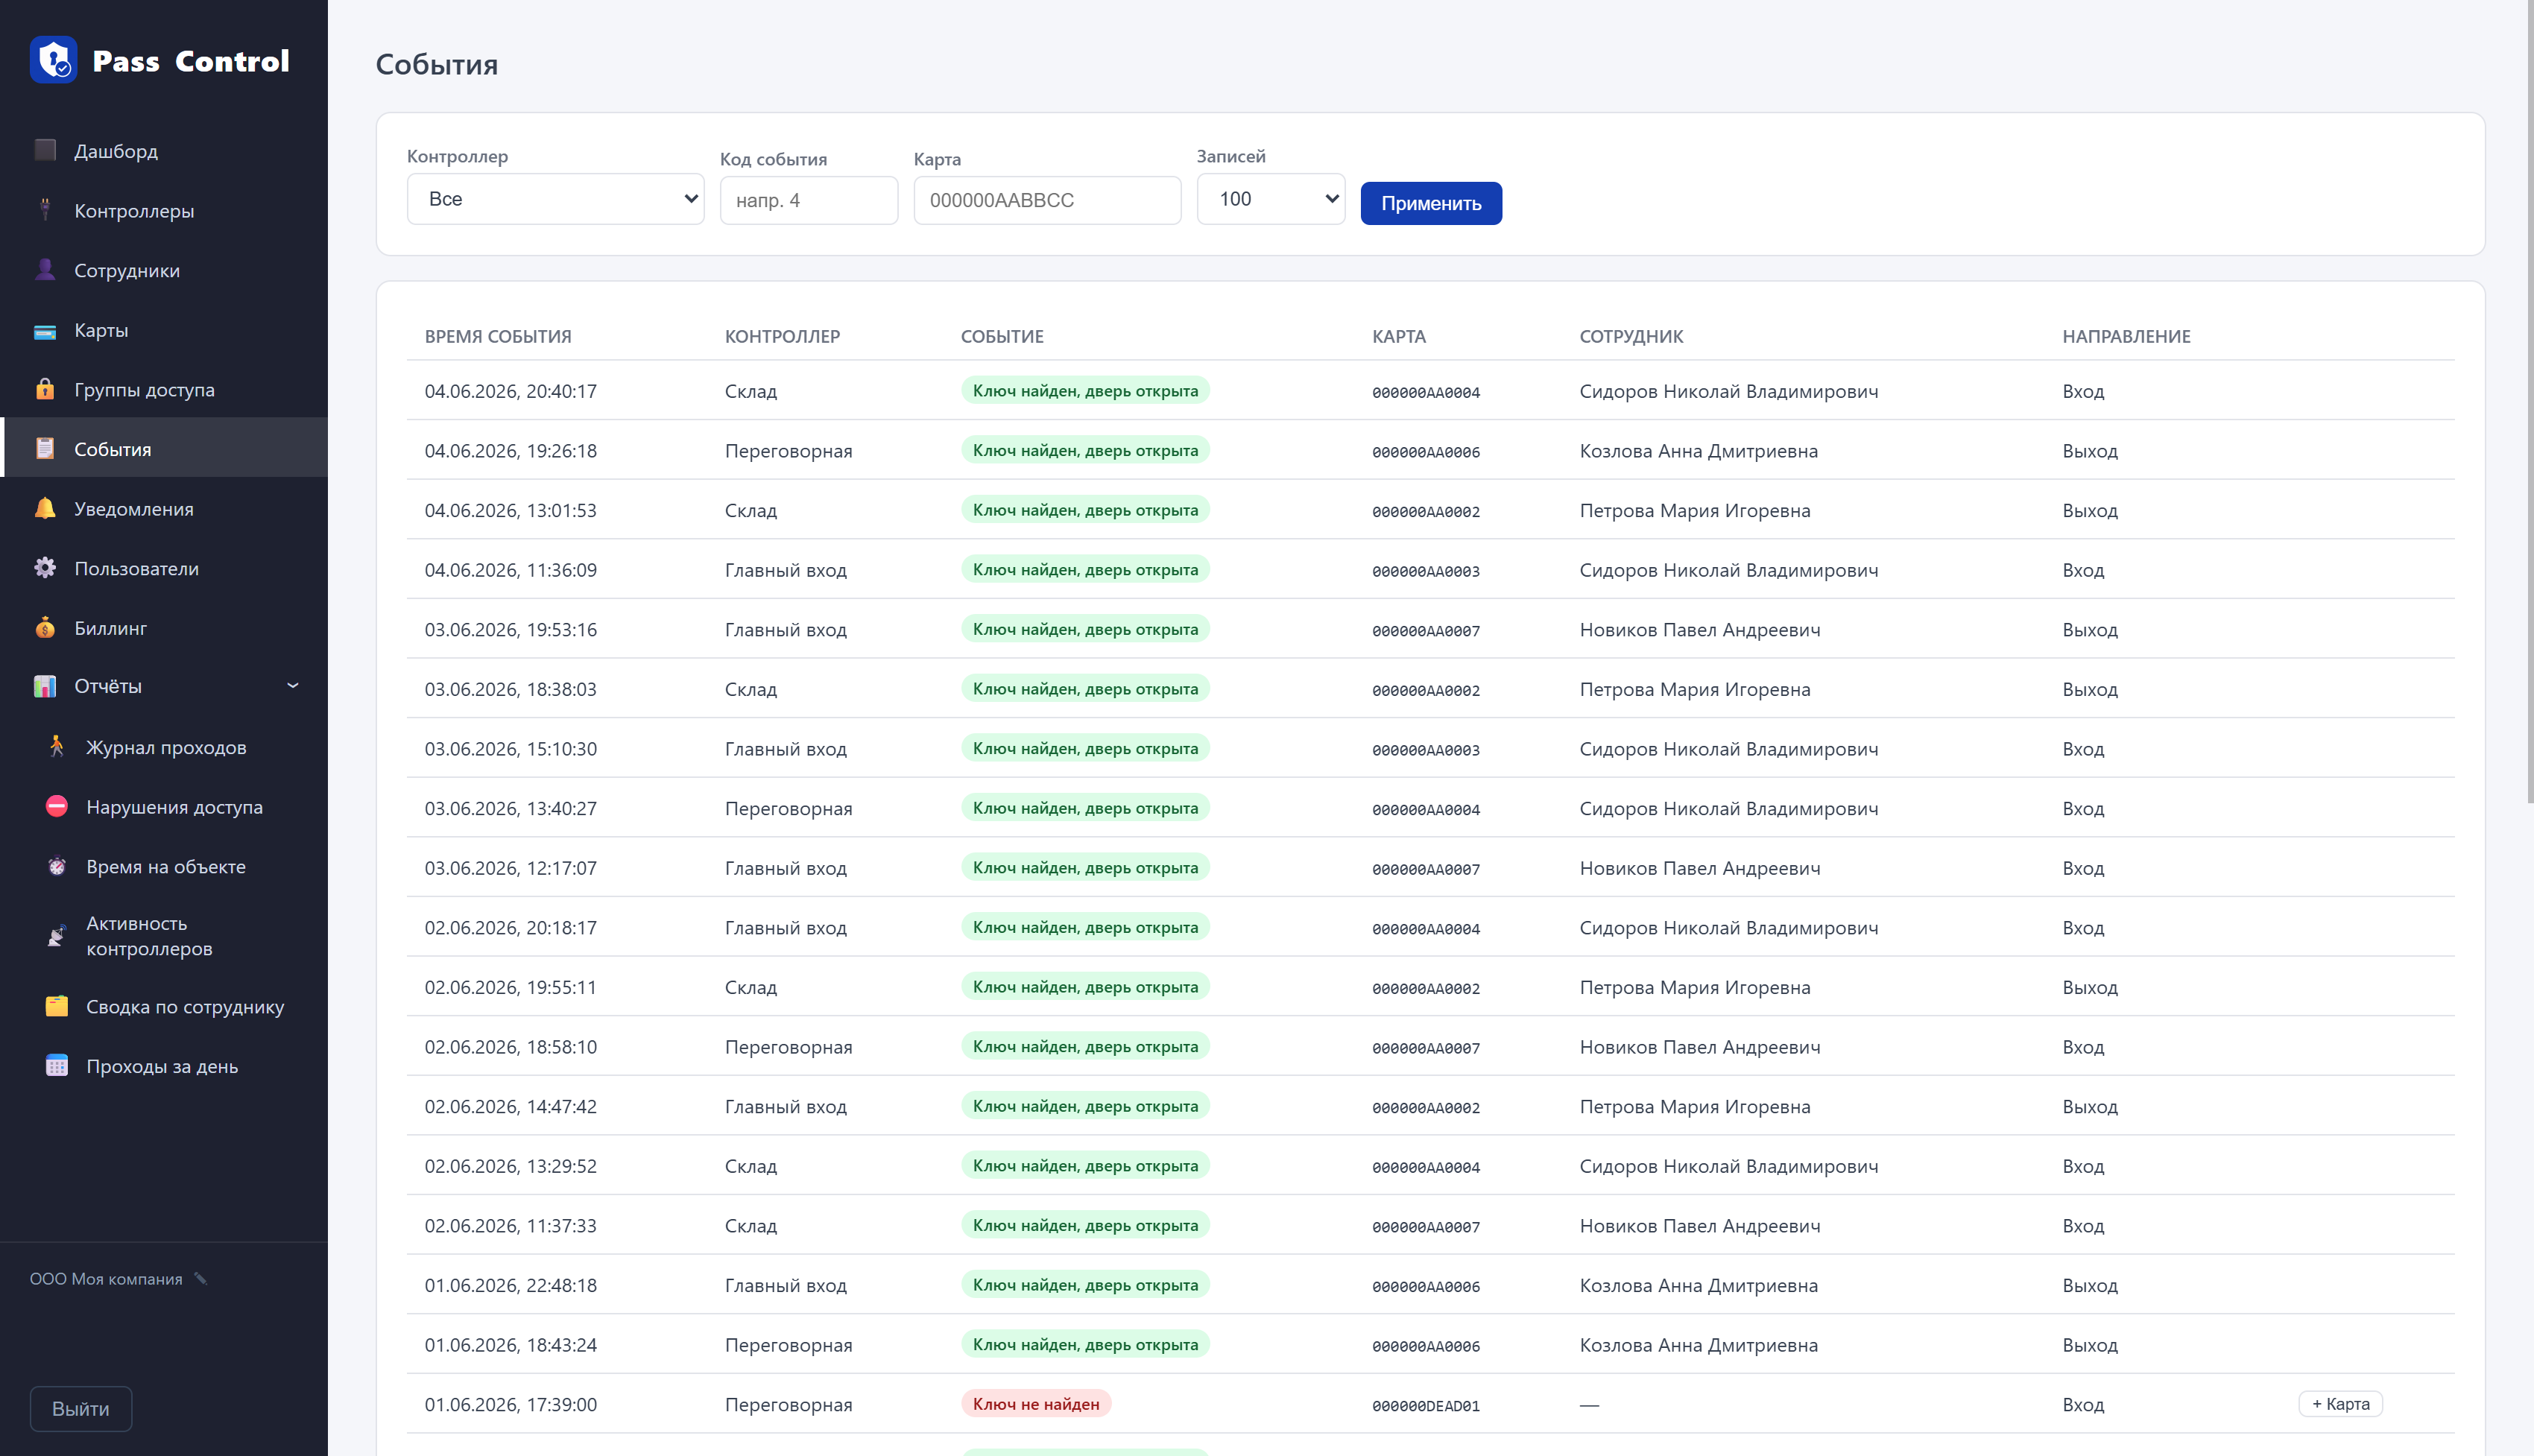Open the Контроллер dropdown showing Все
The image size is (2534, 1456).
(x=555, y=199)
